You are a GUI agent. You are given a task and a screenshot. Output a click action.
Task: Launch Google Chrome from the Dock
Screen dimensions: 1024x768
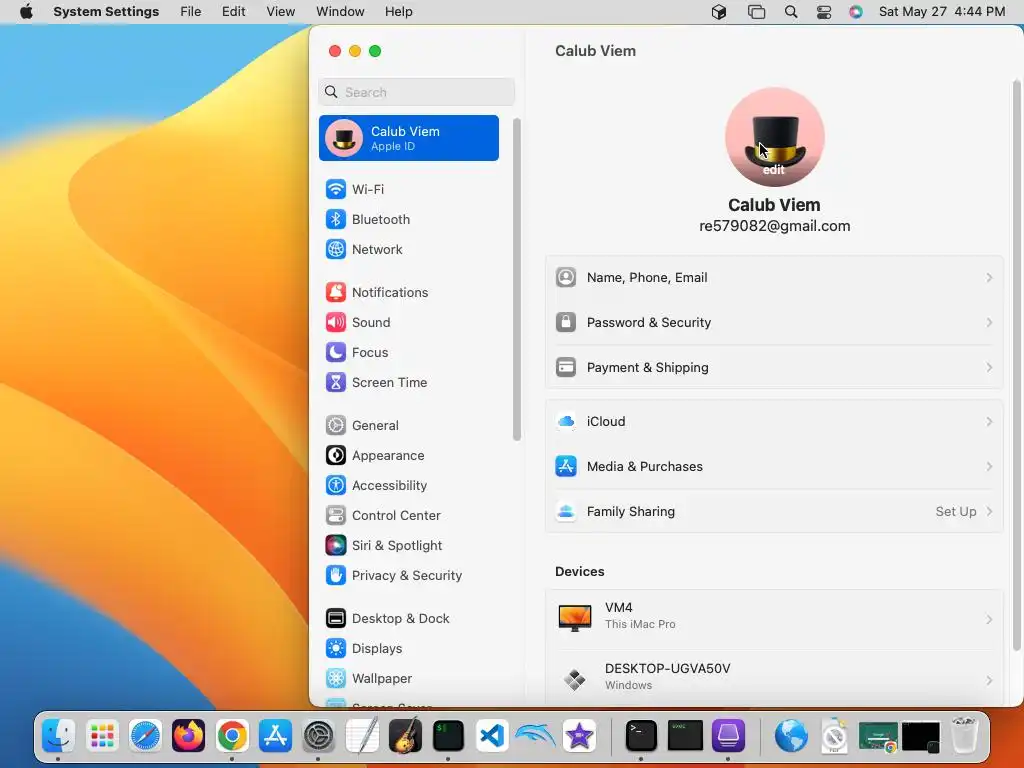tap(232, 736)
